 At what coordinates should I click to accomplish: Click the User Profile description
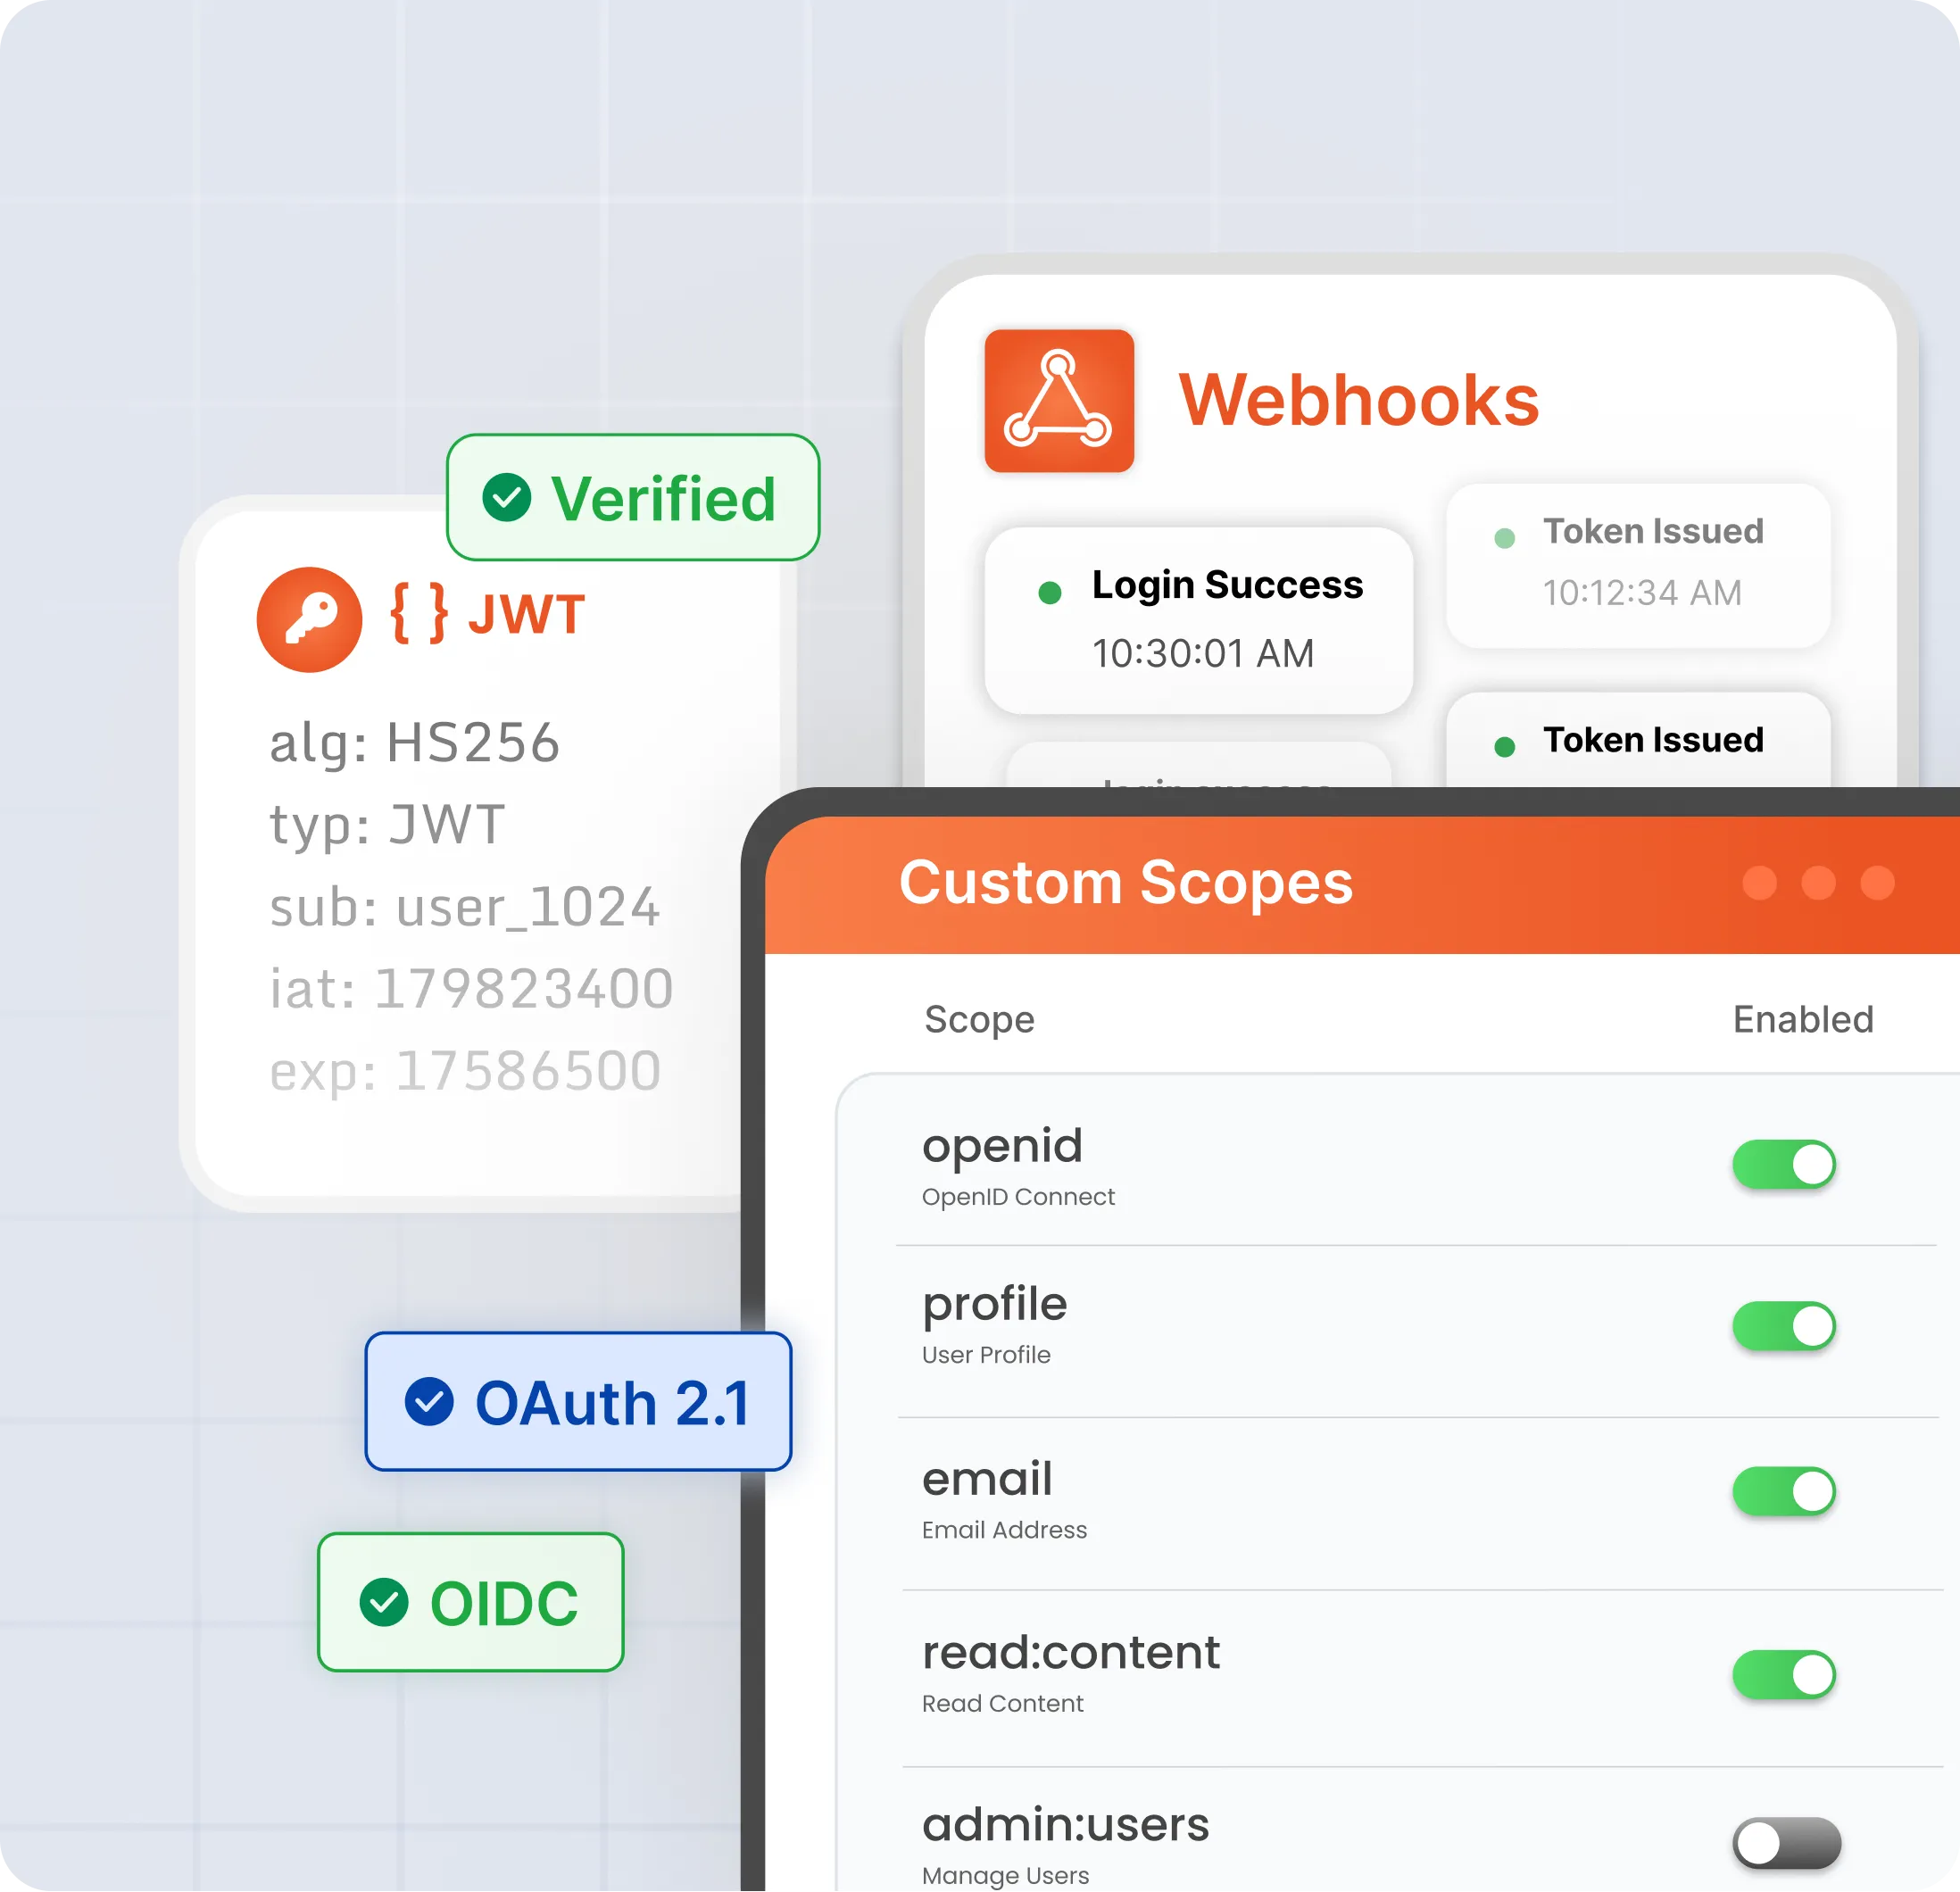pyautogui.click(x=986, y=1355)
